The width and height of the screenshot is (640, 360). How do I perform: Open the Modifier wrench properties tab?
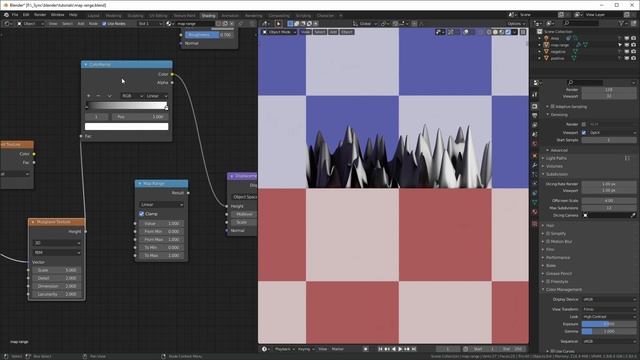[x=535, y=165]
